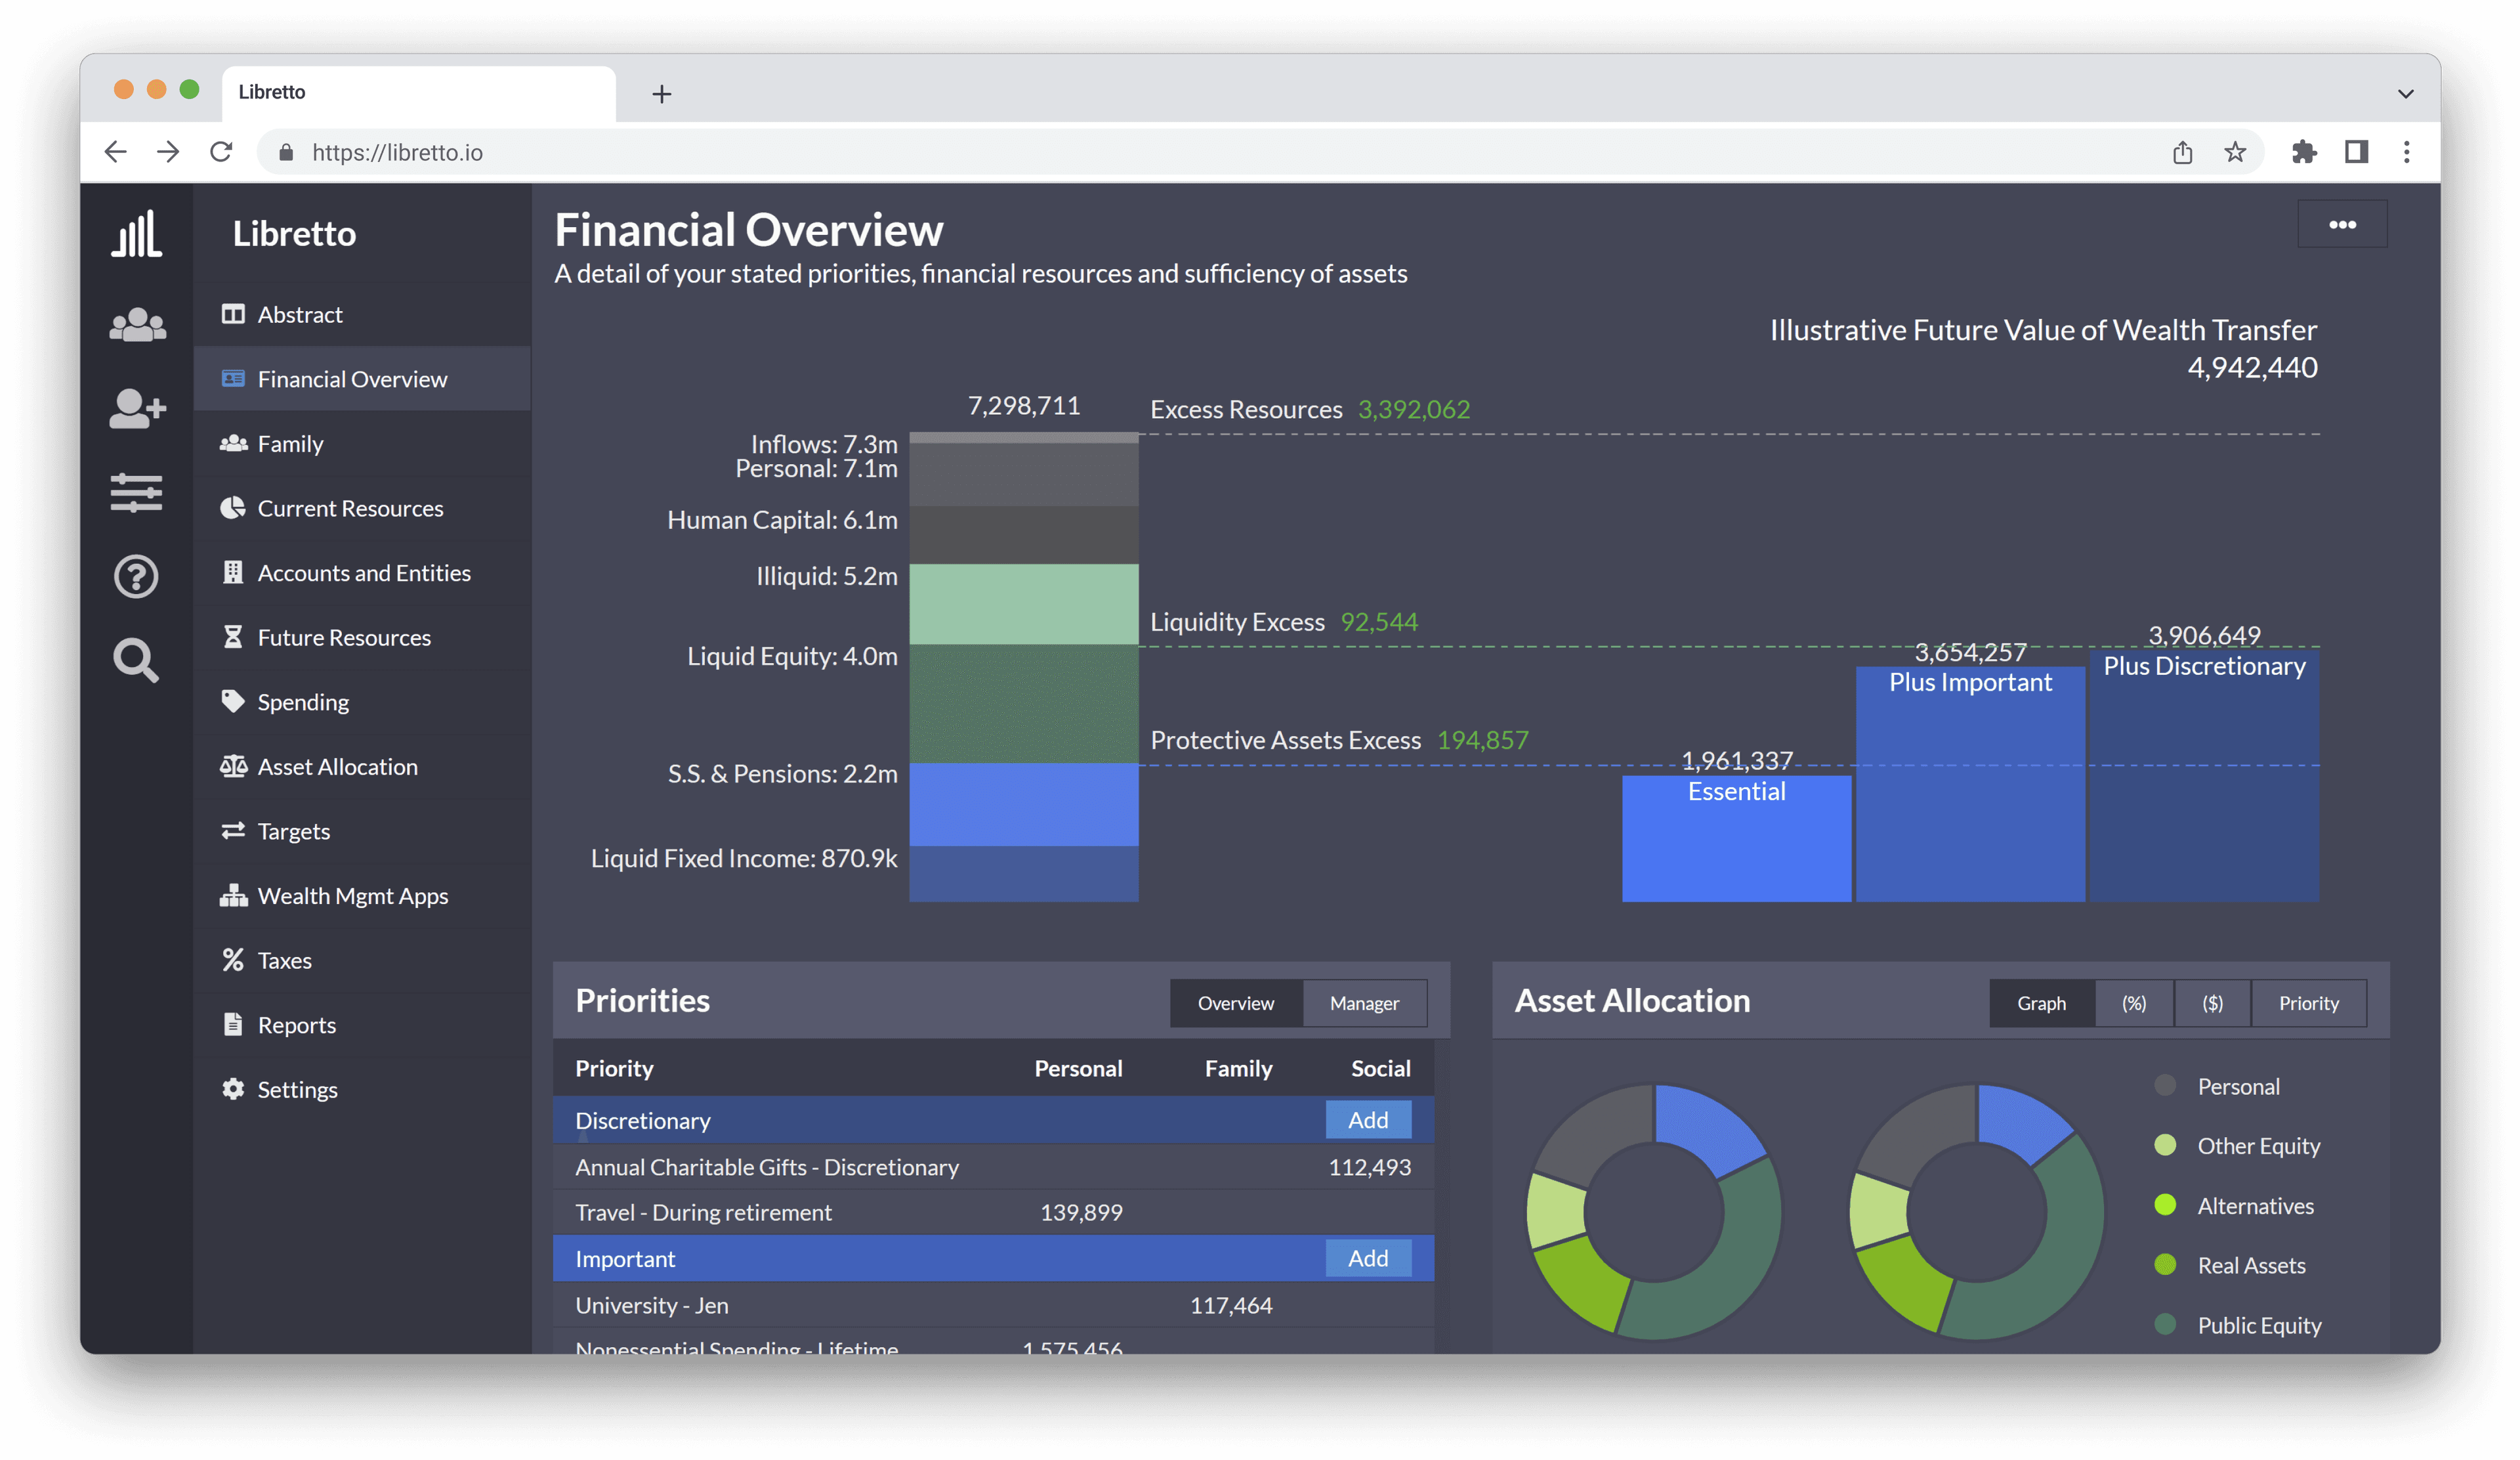Open the sliders icon in the rail

[136, 493]
